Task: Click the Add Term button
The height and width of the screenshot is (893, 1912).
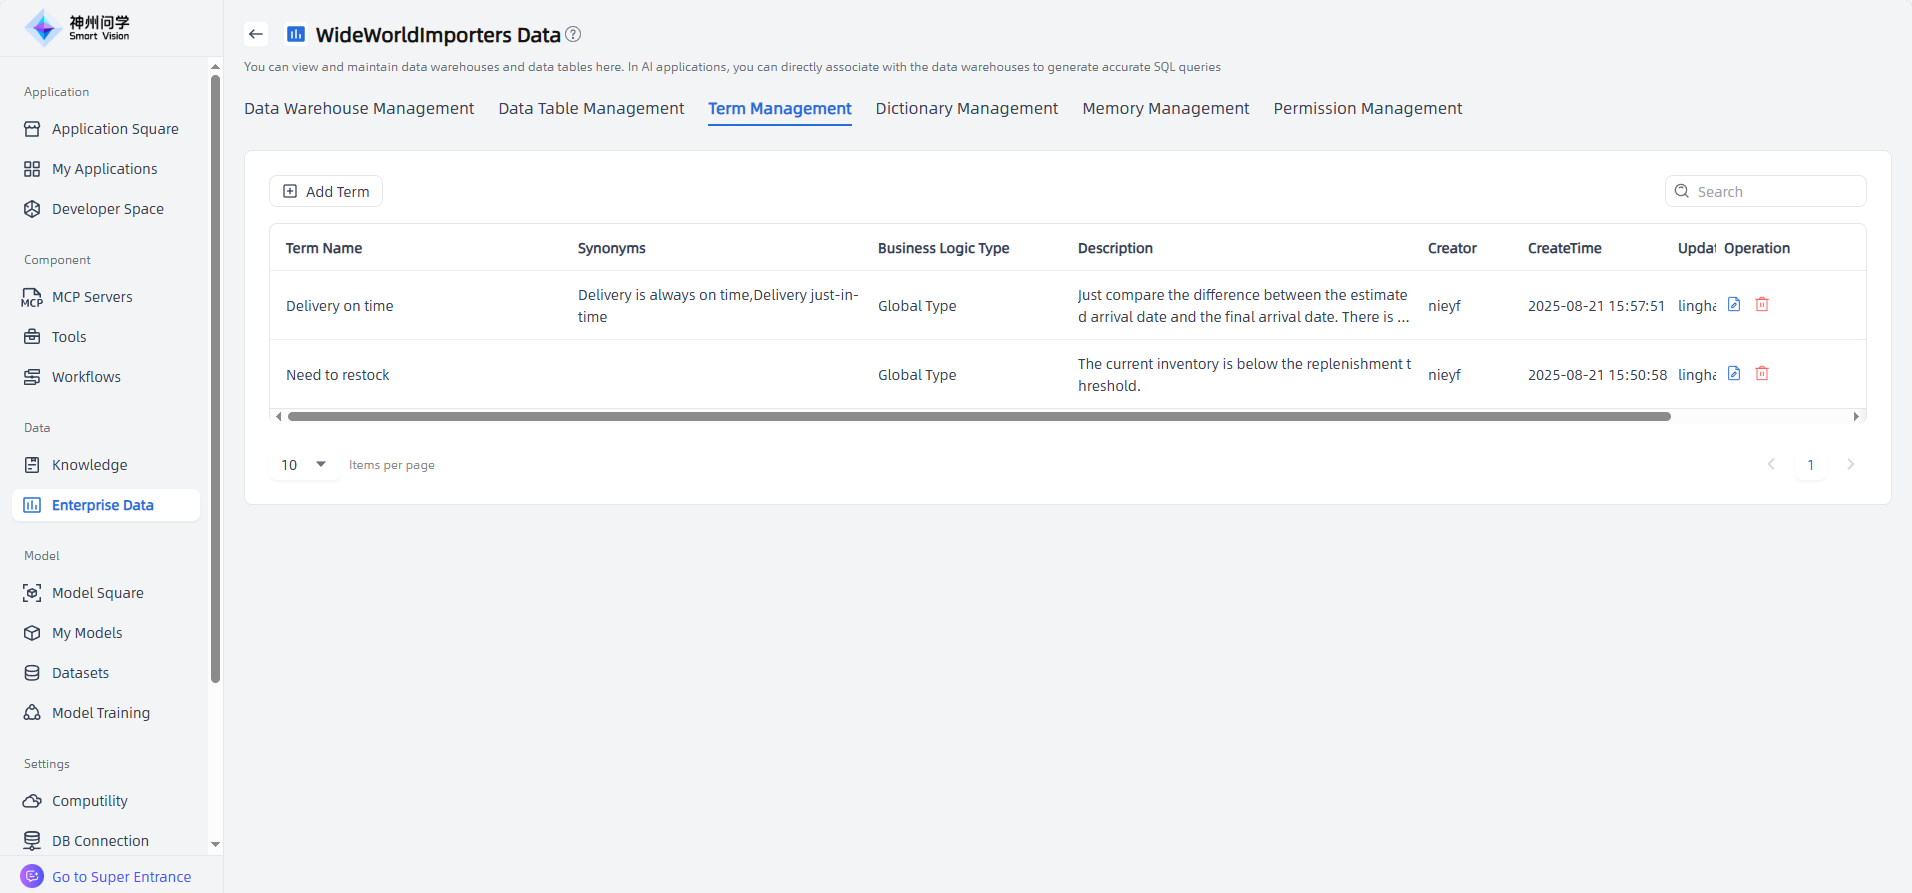Action: (326, 192)
